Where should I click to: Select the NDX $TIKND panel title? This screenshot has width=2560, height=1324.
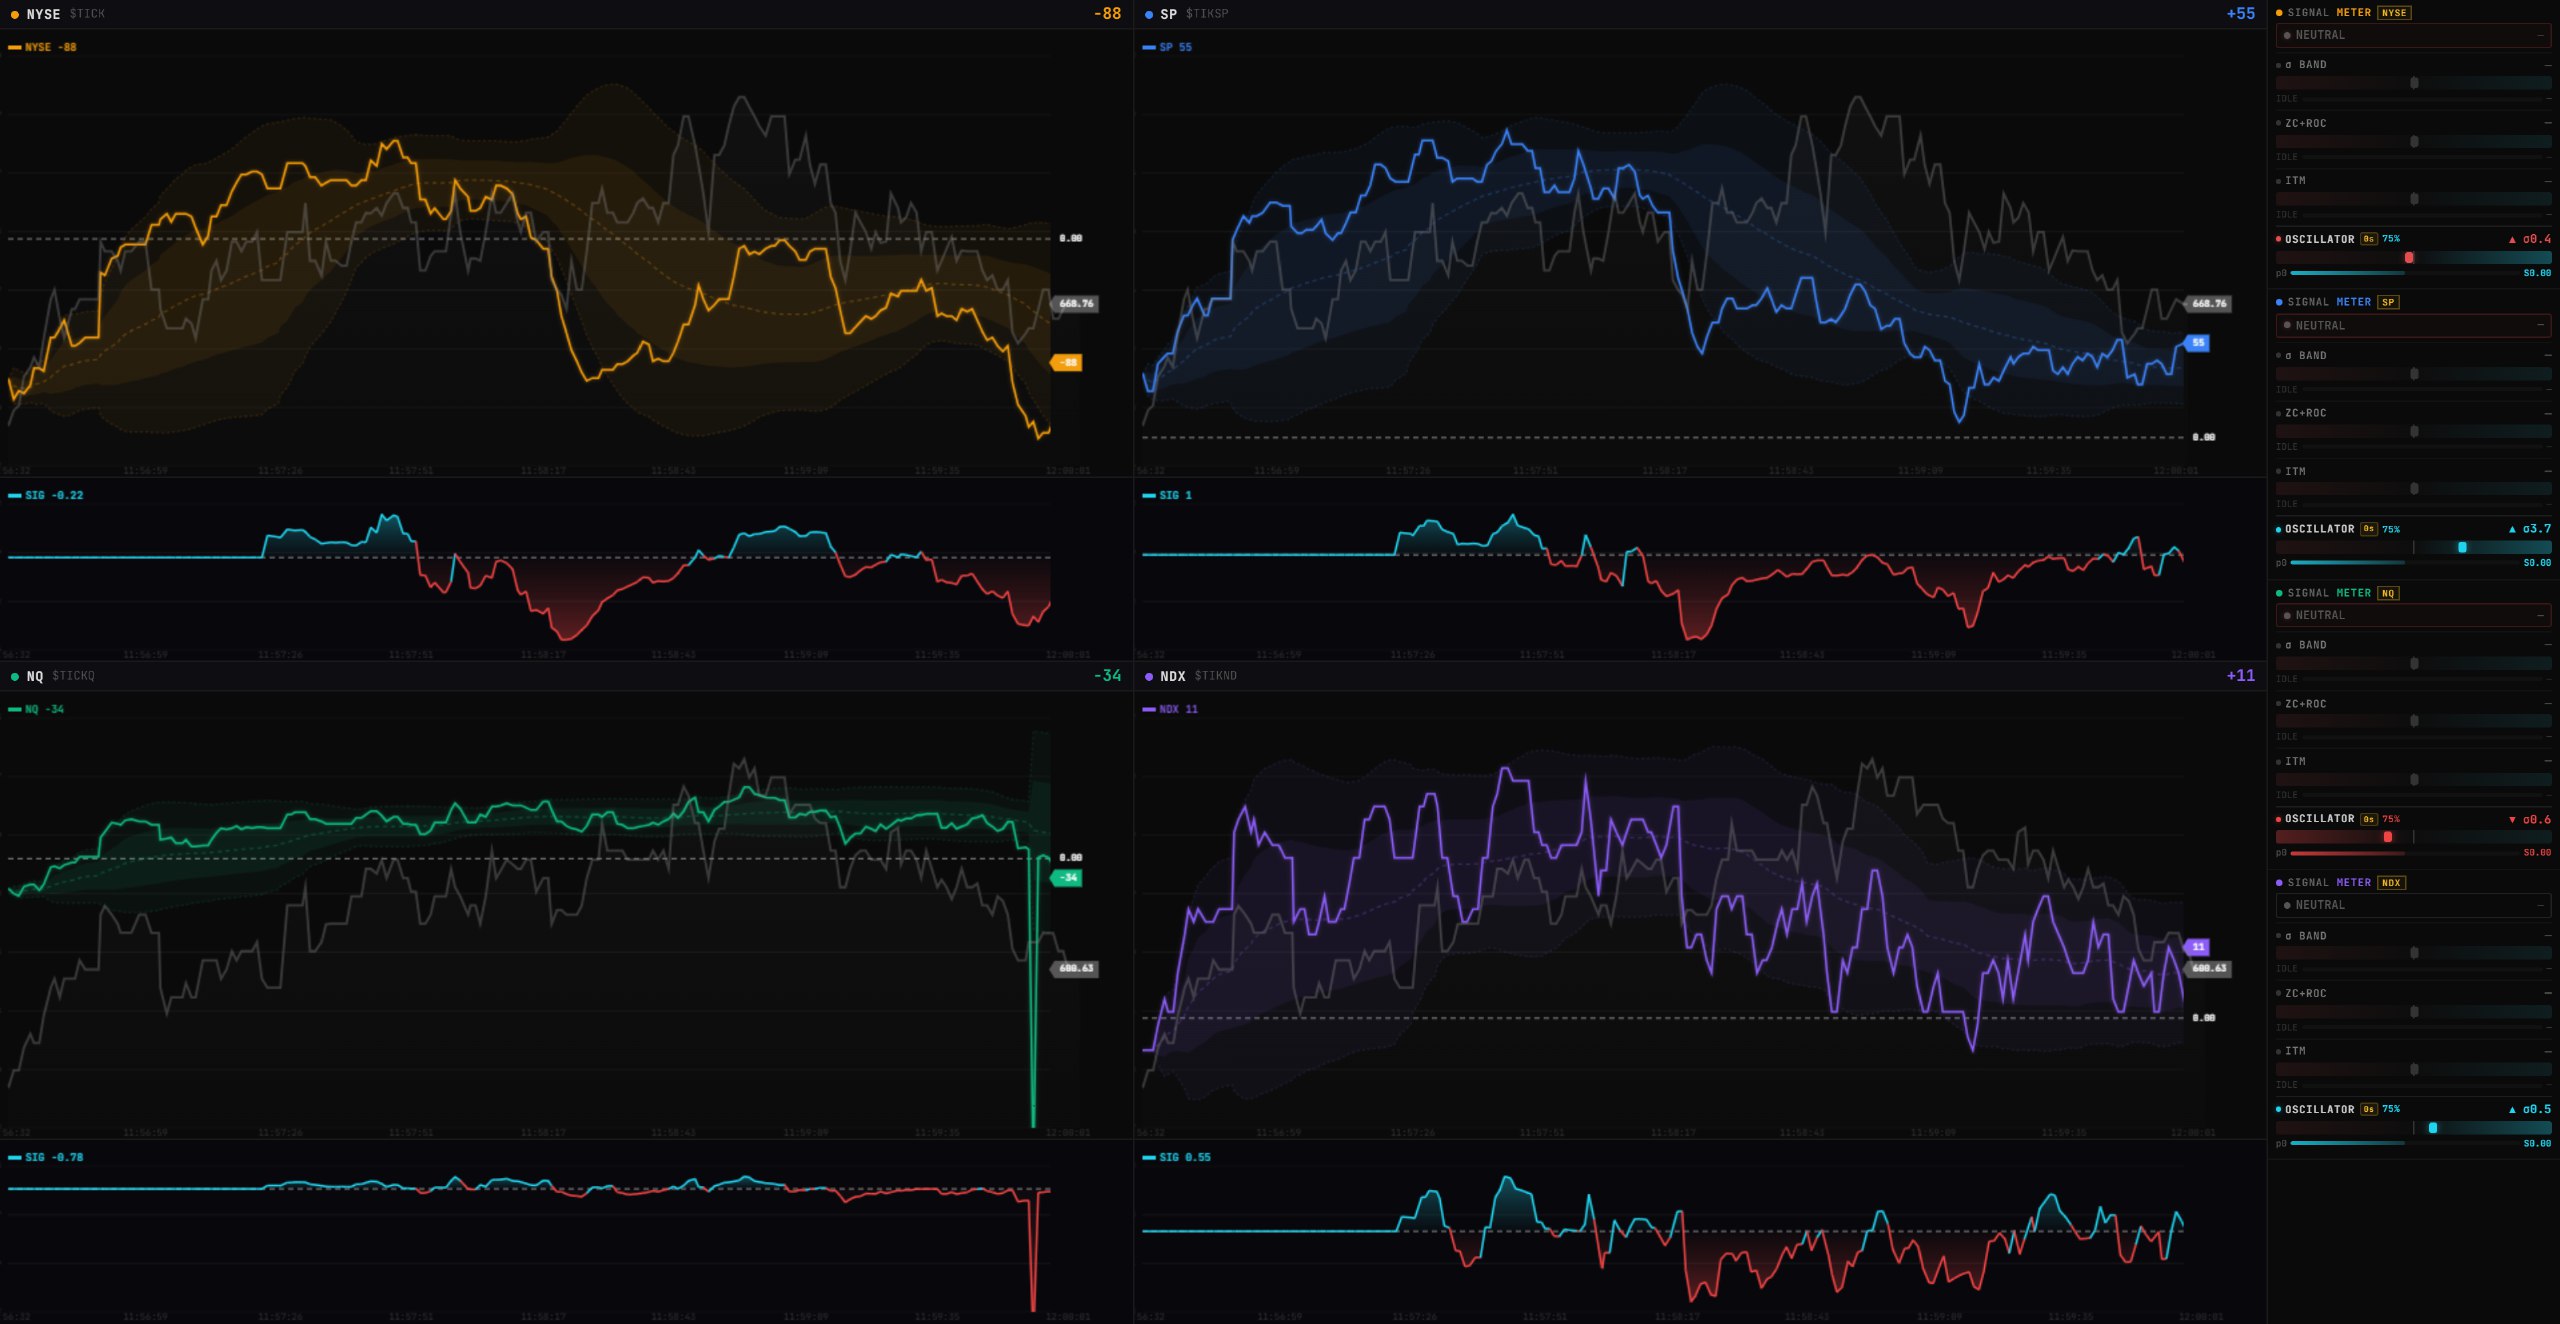pos(1196,676)
